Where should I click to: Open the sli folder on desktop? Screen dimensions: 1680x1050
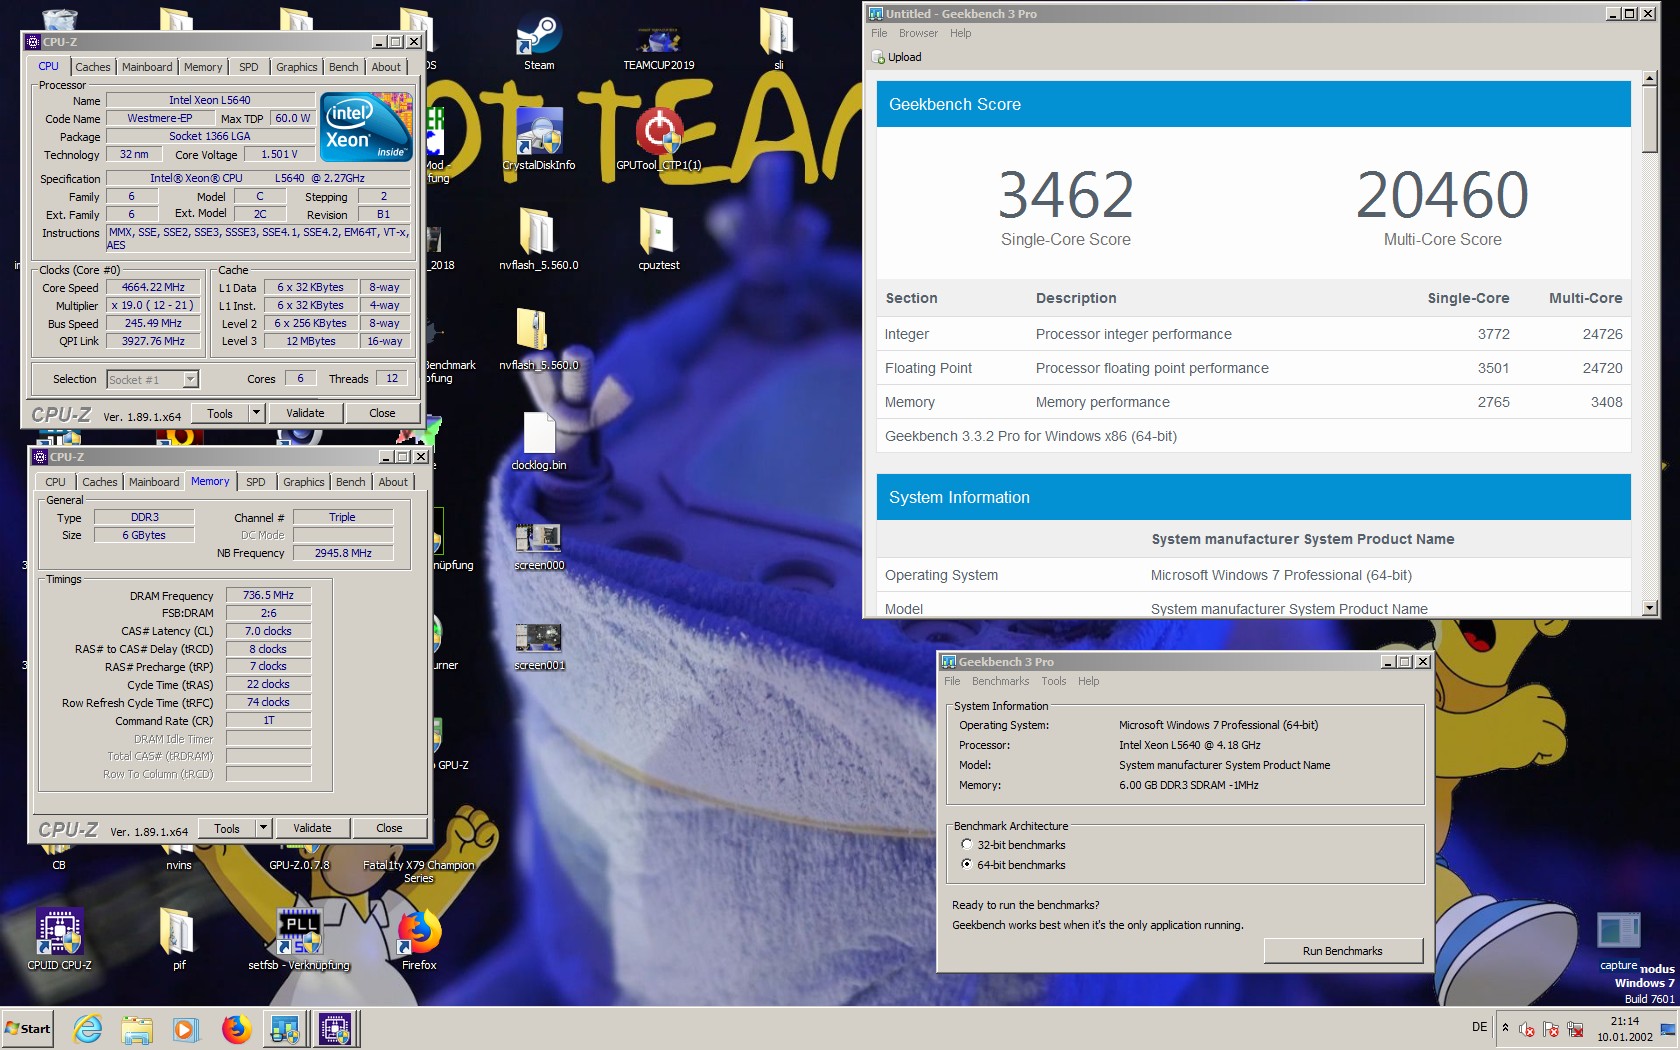click(x=778, y=40)
